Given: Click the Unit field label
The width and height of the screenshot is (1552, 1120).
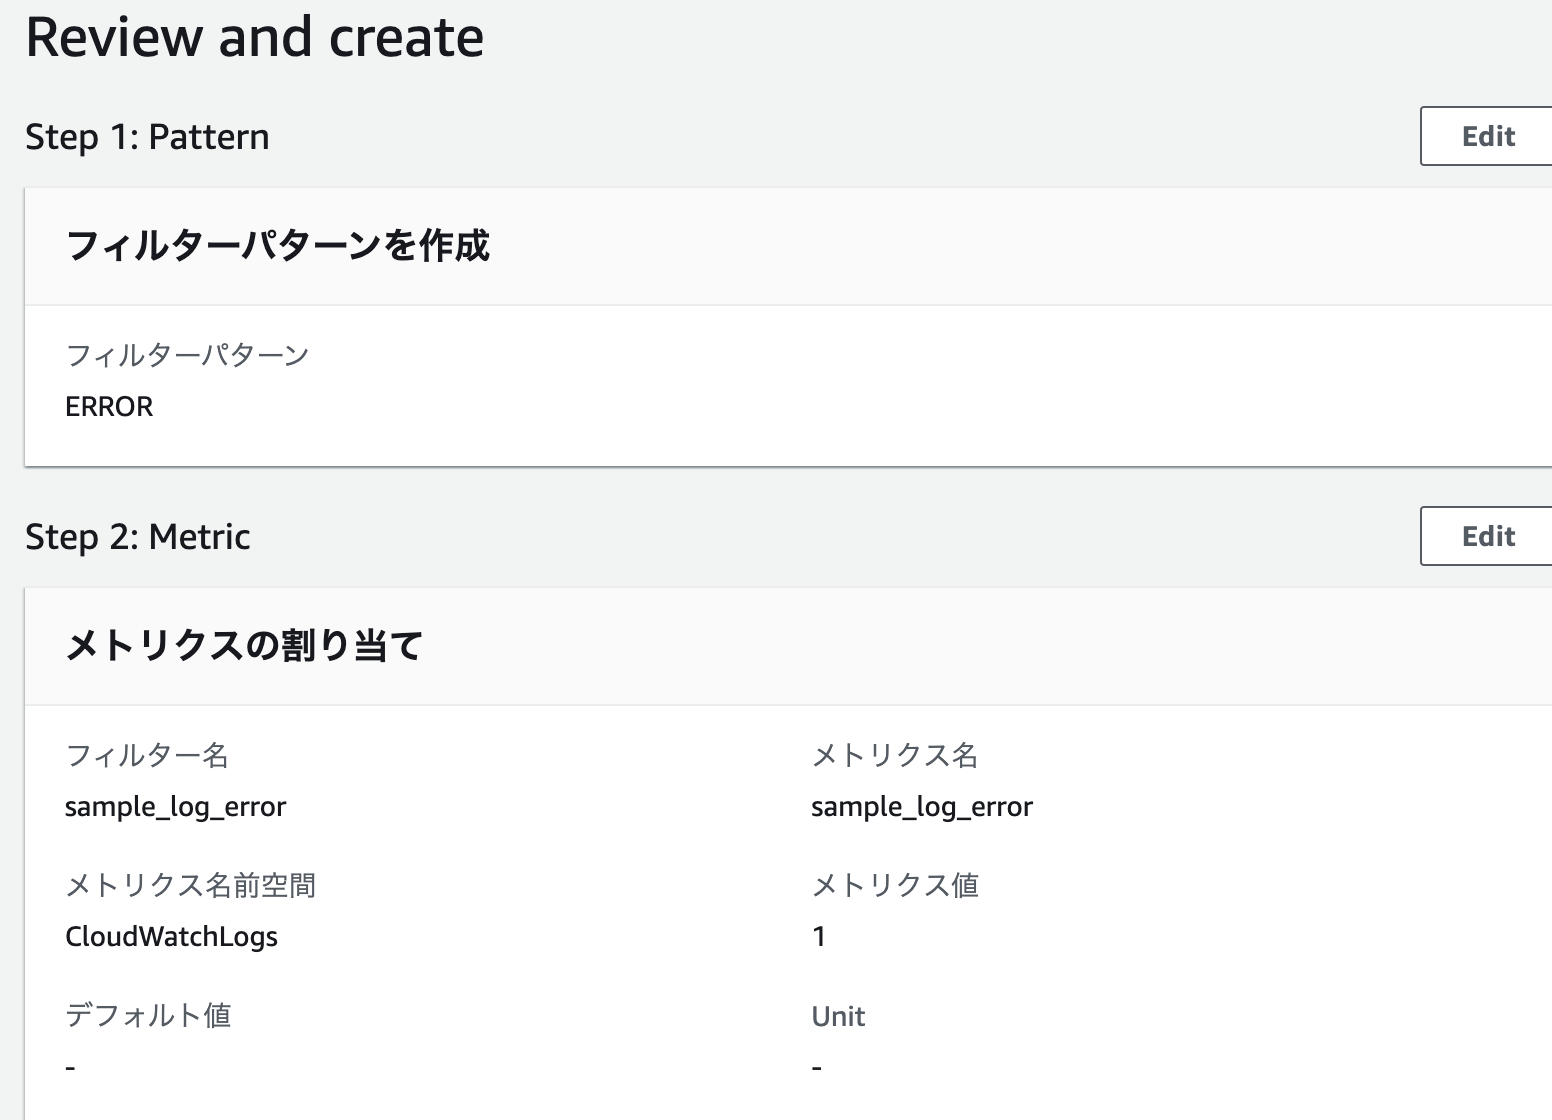Looking at the screenshot, I should pos(838,1016).
